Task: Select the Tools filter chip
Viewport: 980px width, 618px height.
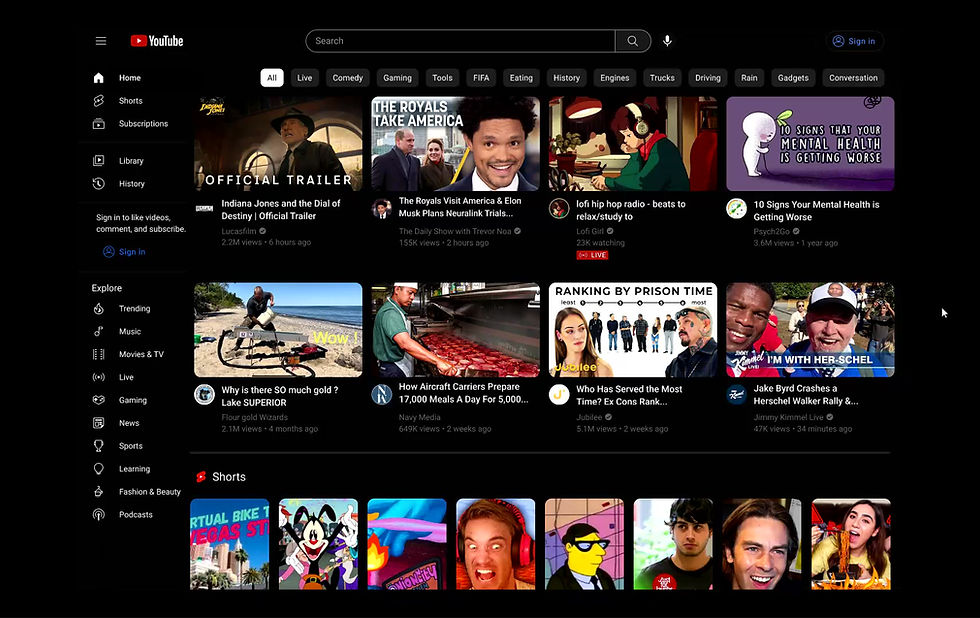Action: pyautogui.click(x=442, y=78)
